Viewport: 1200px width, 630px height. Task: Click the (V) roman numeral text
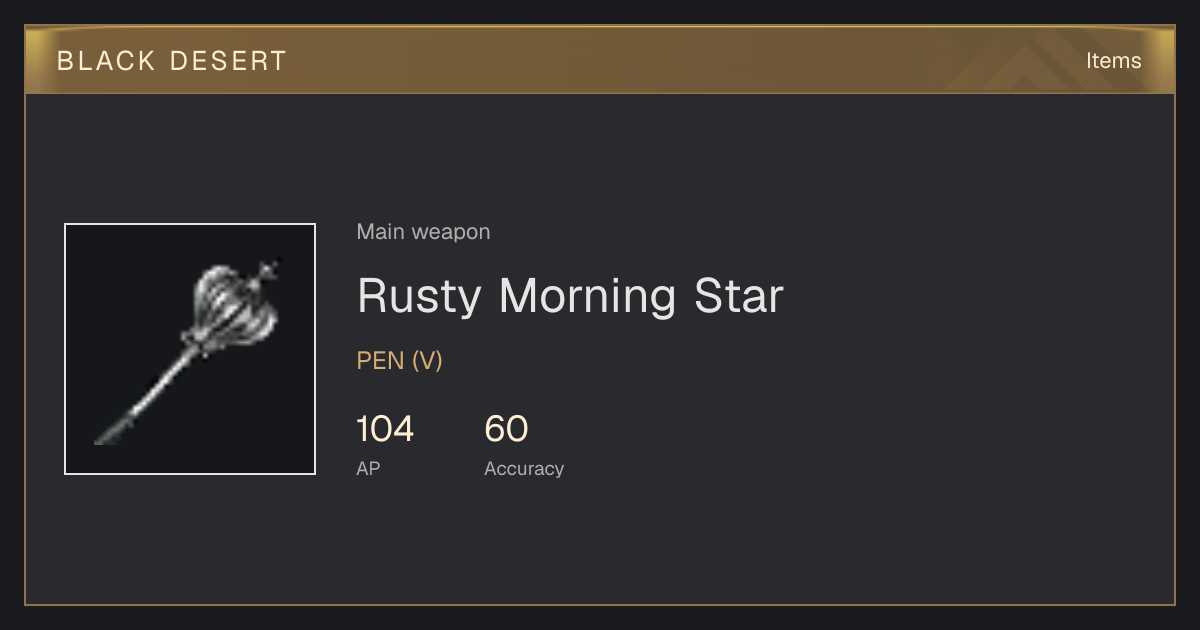427,361
